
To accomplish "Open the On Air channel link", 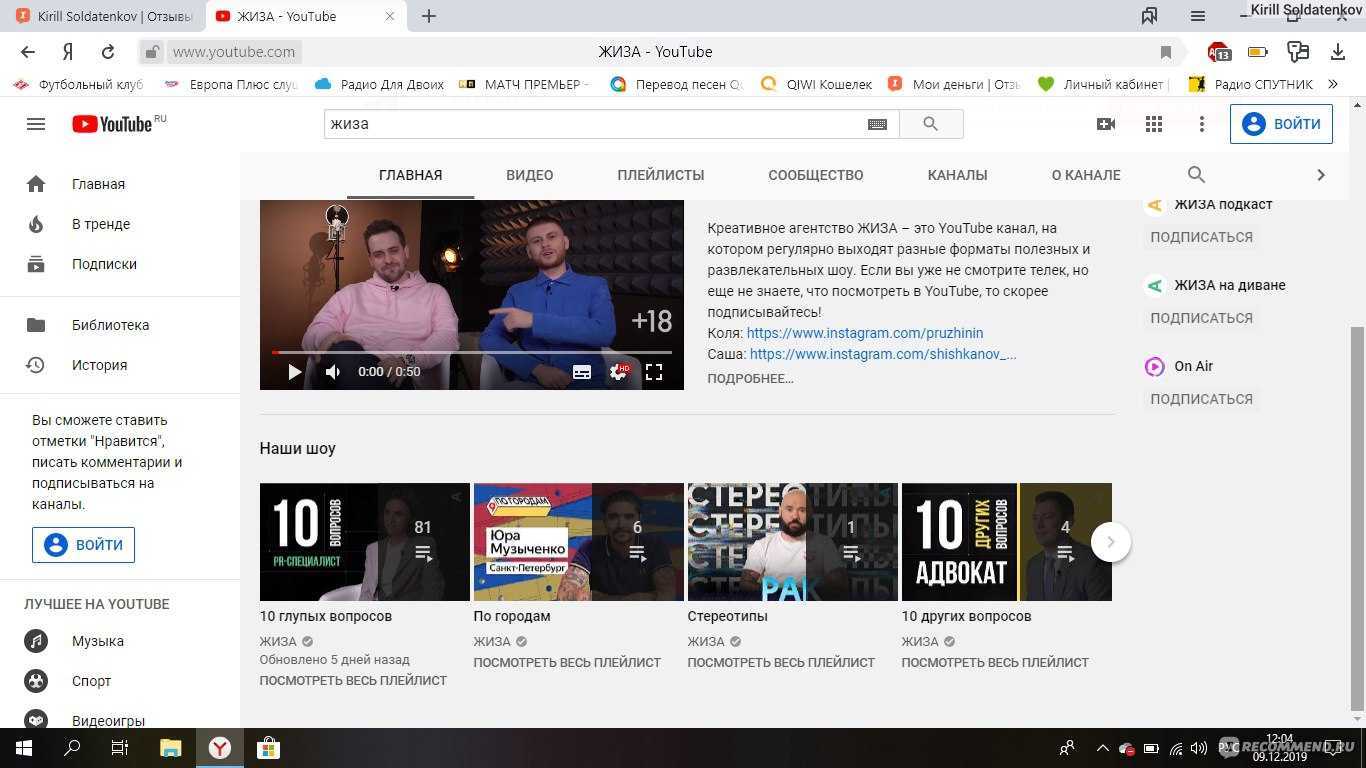I will (1193, 366).
